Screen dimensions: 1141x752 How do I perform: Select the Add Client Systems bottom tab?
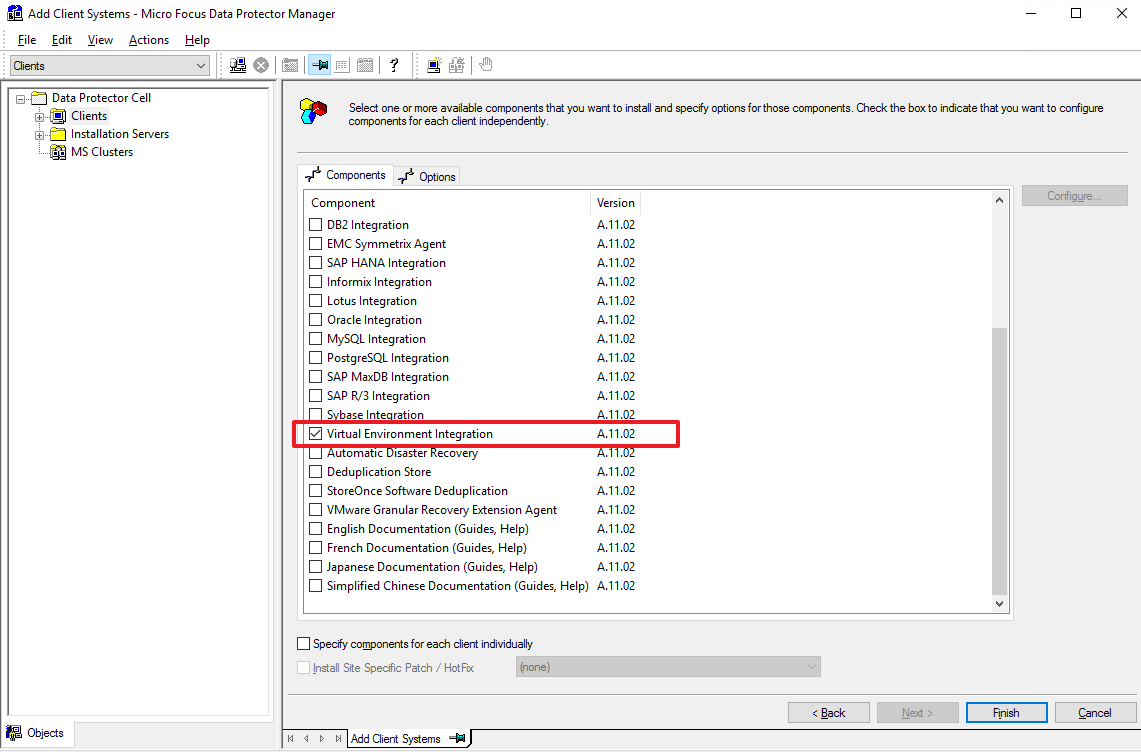(409, 738)
